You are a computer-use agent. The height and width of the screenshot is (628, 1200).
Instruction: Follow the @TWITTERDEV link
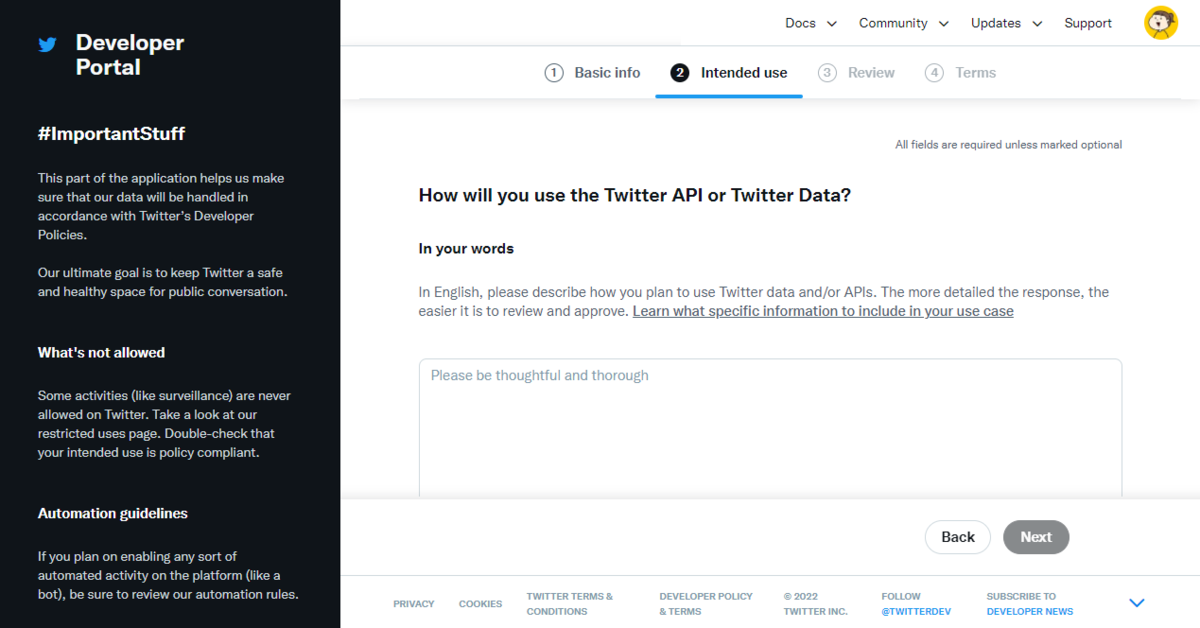[x=916, y=610]
